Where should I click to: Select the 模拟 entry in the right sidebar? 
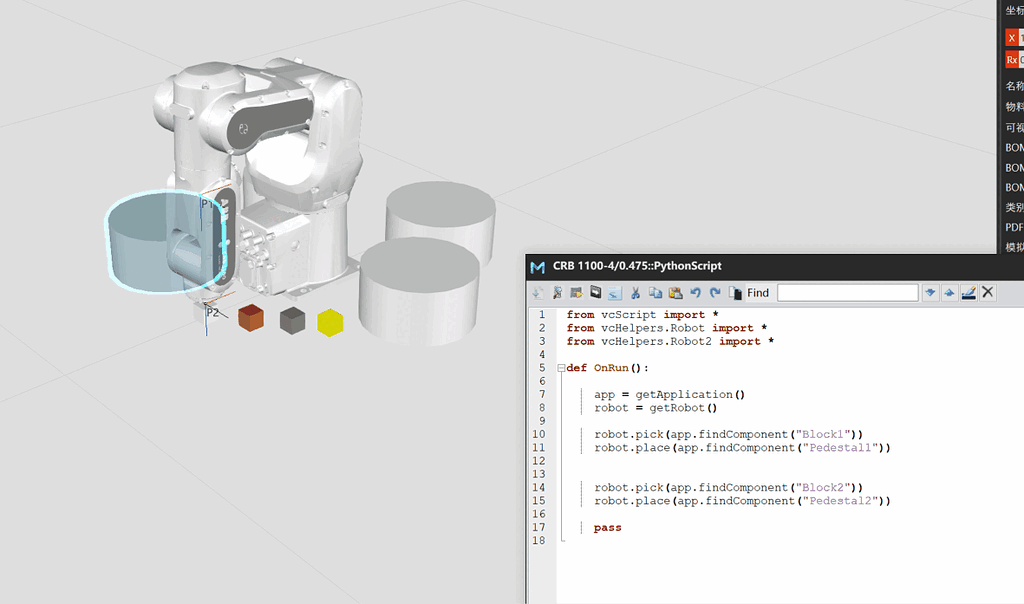click(x=1012, y=246)
